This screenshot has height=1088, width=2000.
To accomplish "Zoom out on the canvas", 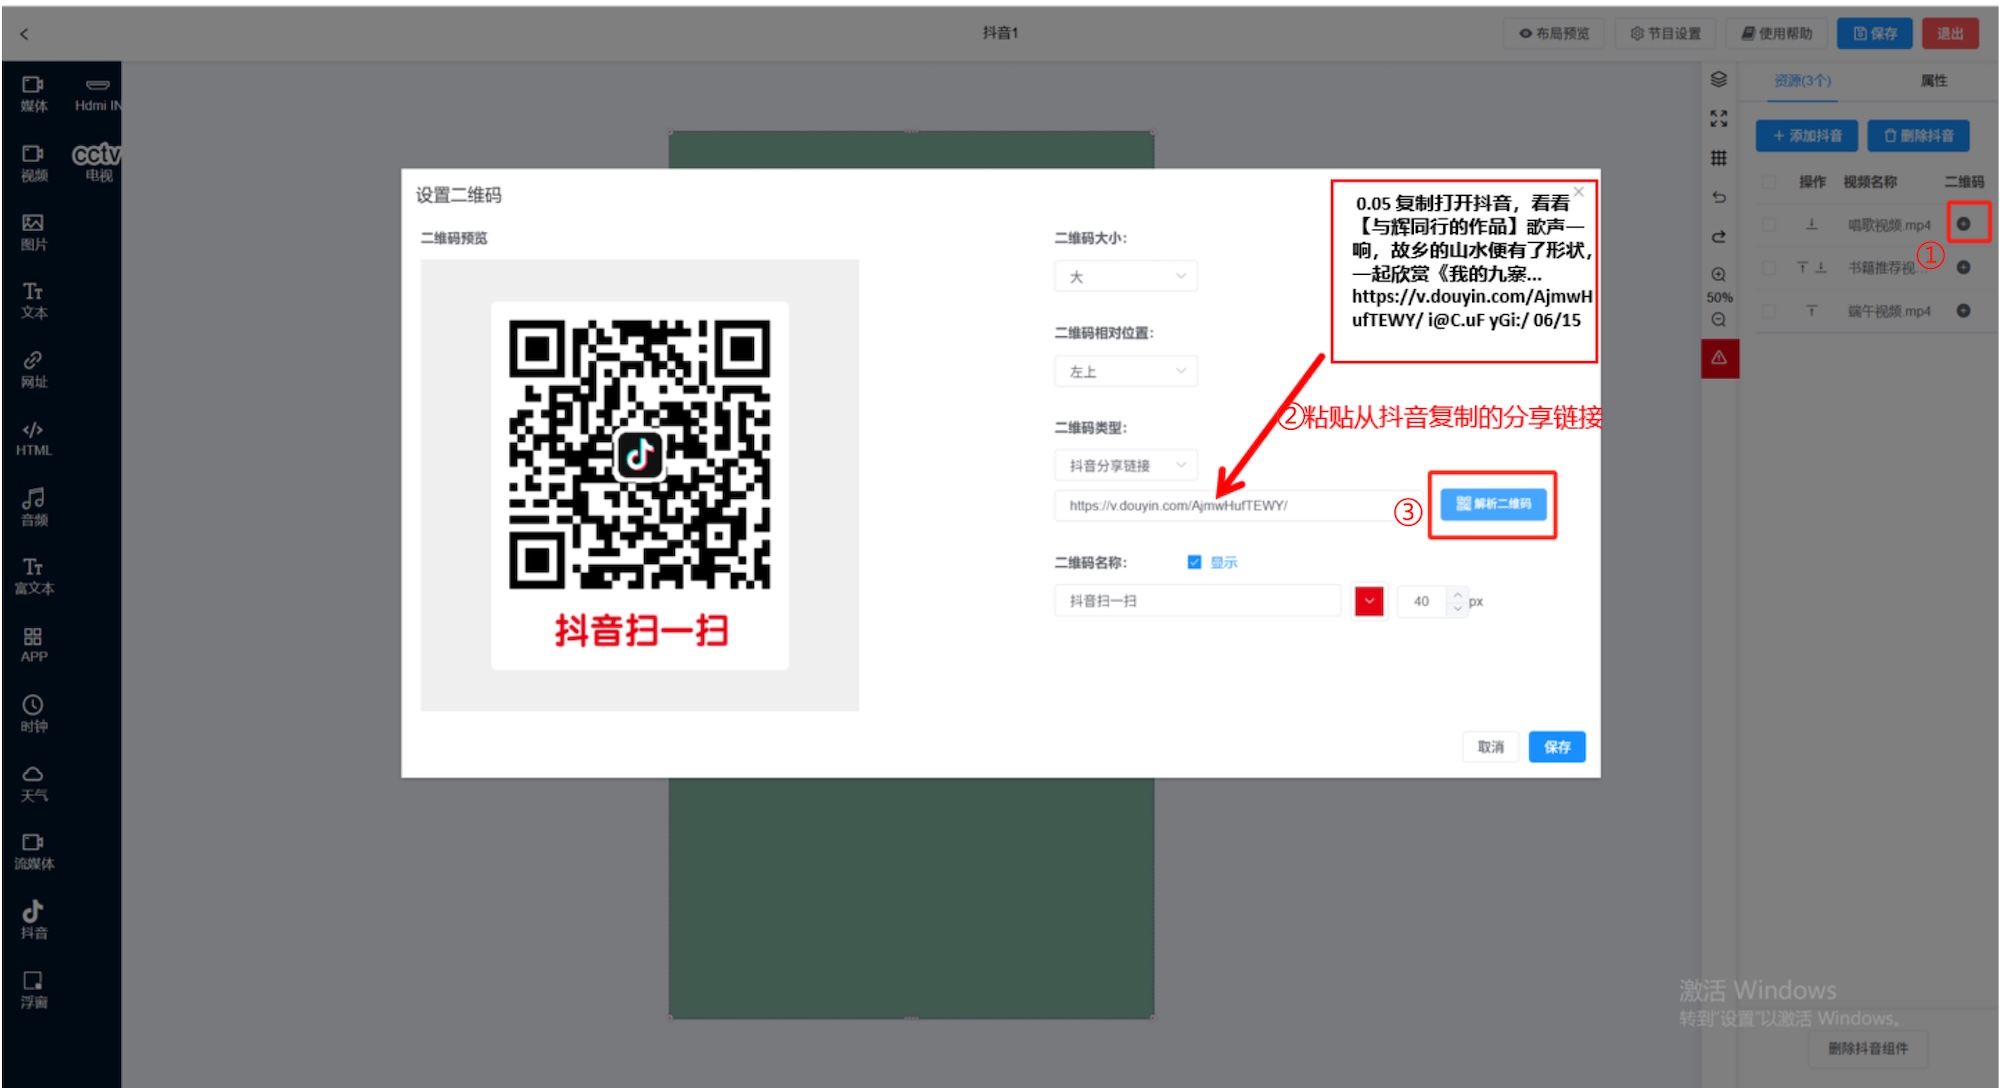I will point(1719,320).
